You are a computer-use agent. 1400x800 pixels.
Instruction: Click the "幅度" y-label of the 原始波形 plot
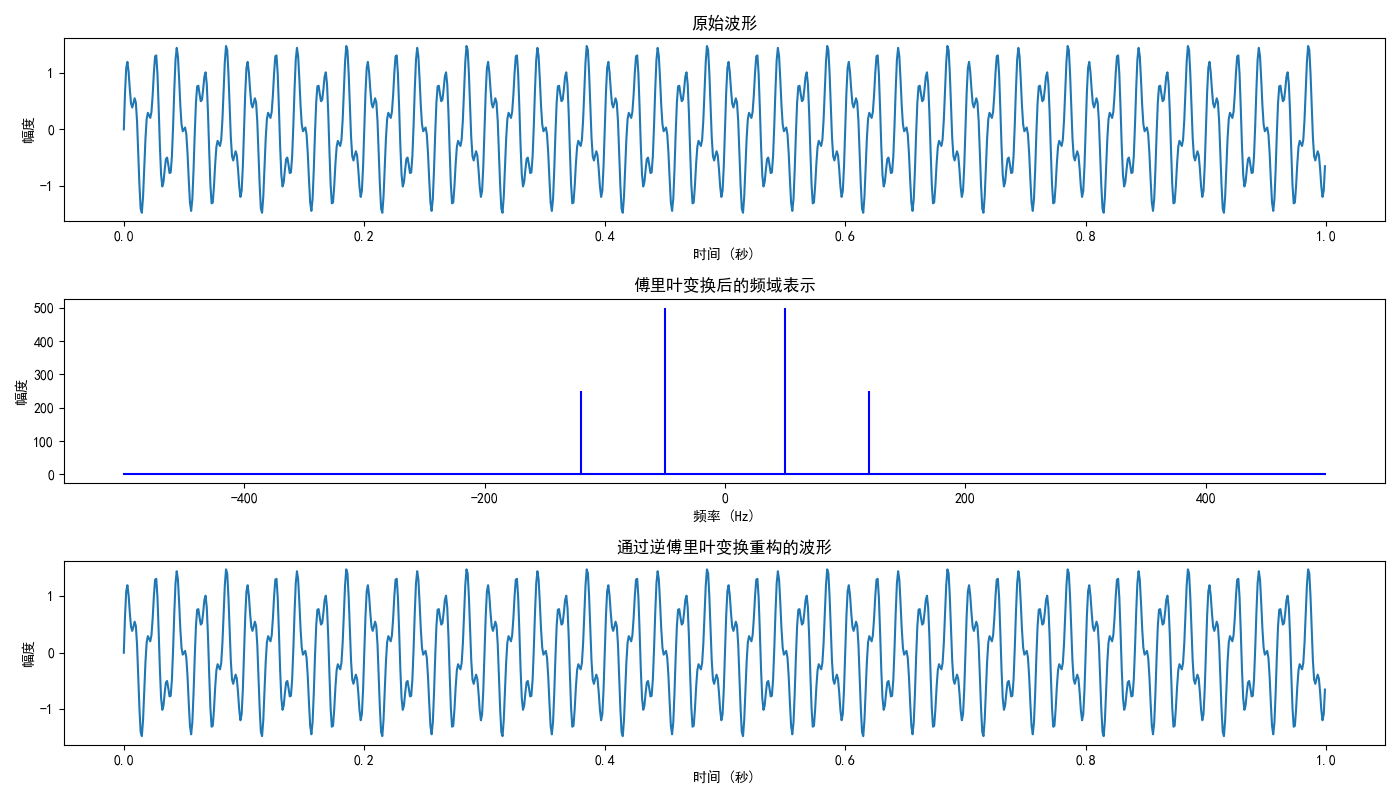[x=28, y=129]
